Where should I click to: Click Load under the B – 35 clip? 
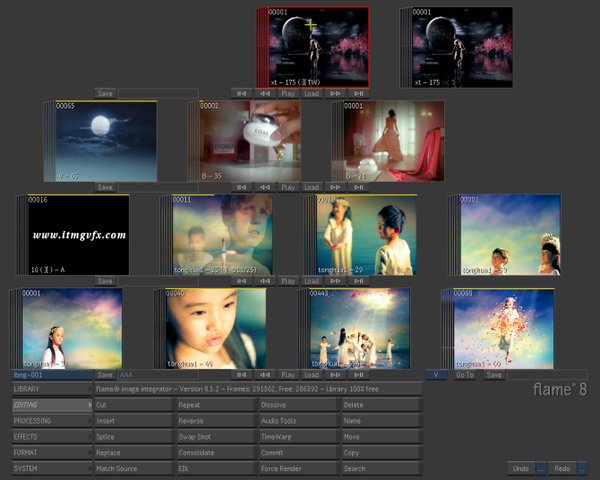tap(311, 187)
